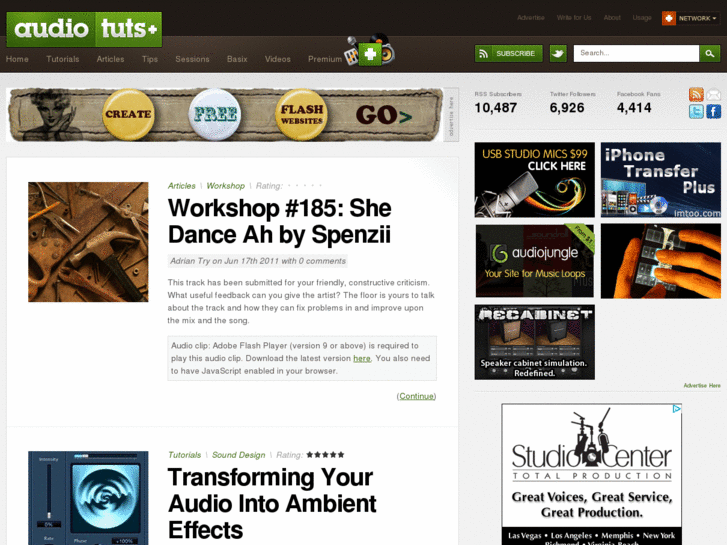Open the Network dropdown menu

(697, 18)
